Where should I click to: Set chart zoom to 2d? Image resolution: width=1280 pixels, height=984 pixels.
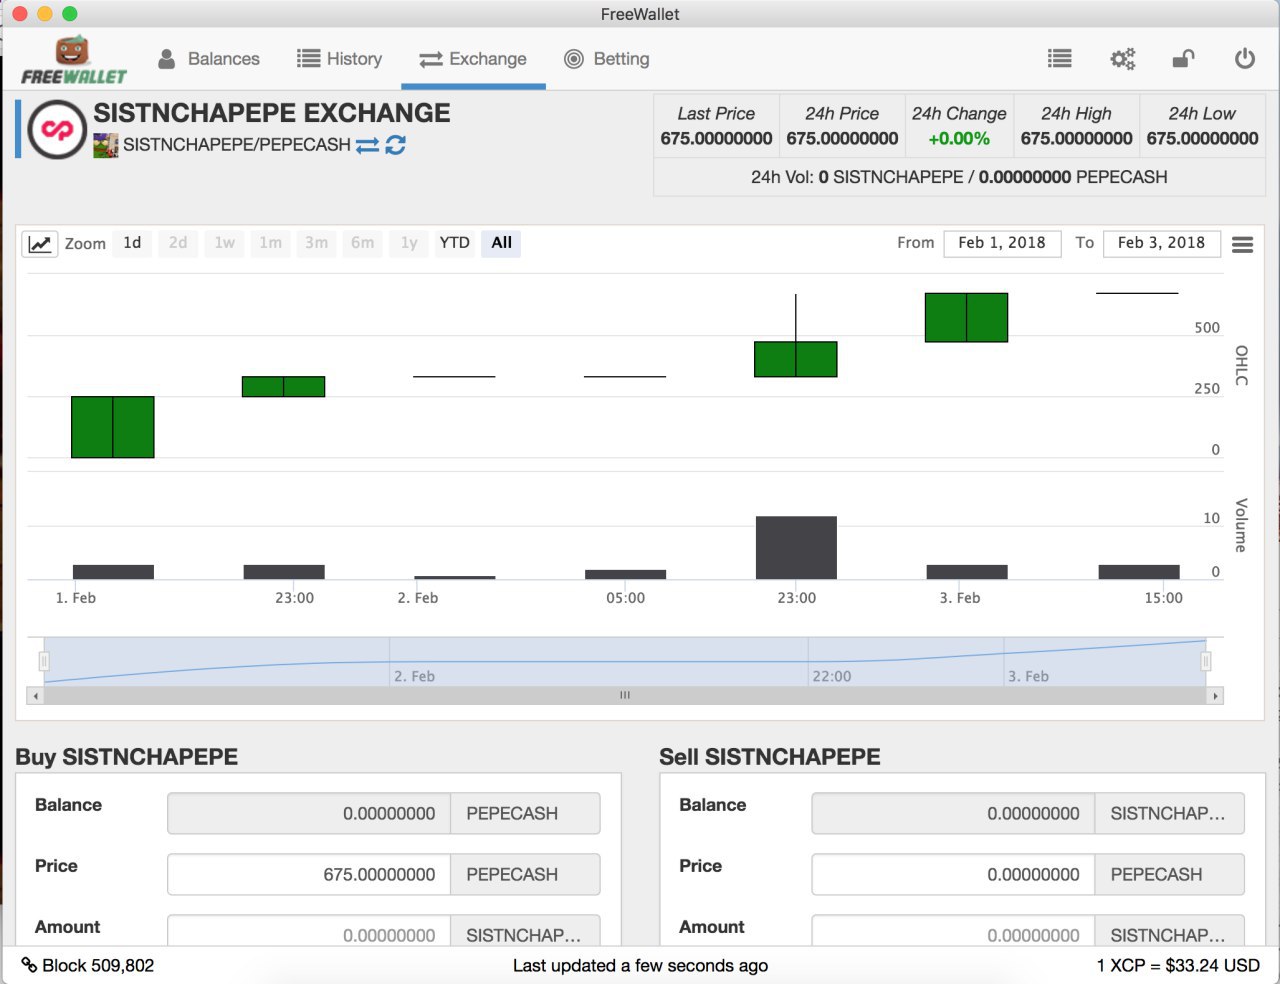pyautogui.click(x=178, y=243)
